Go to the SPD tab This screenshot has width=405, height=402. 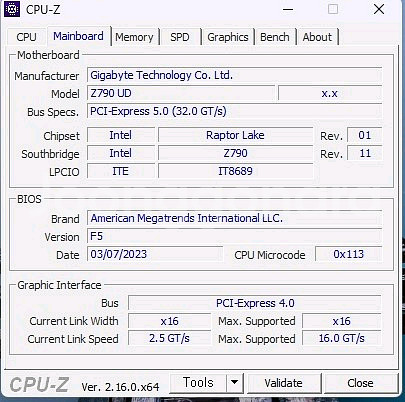(x=180, y=37)
